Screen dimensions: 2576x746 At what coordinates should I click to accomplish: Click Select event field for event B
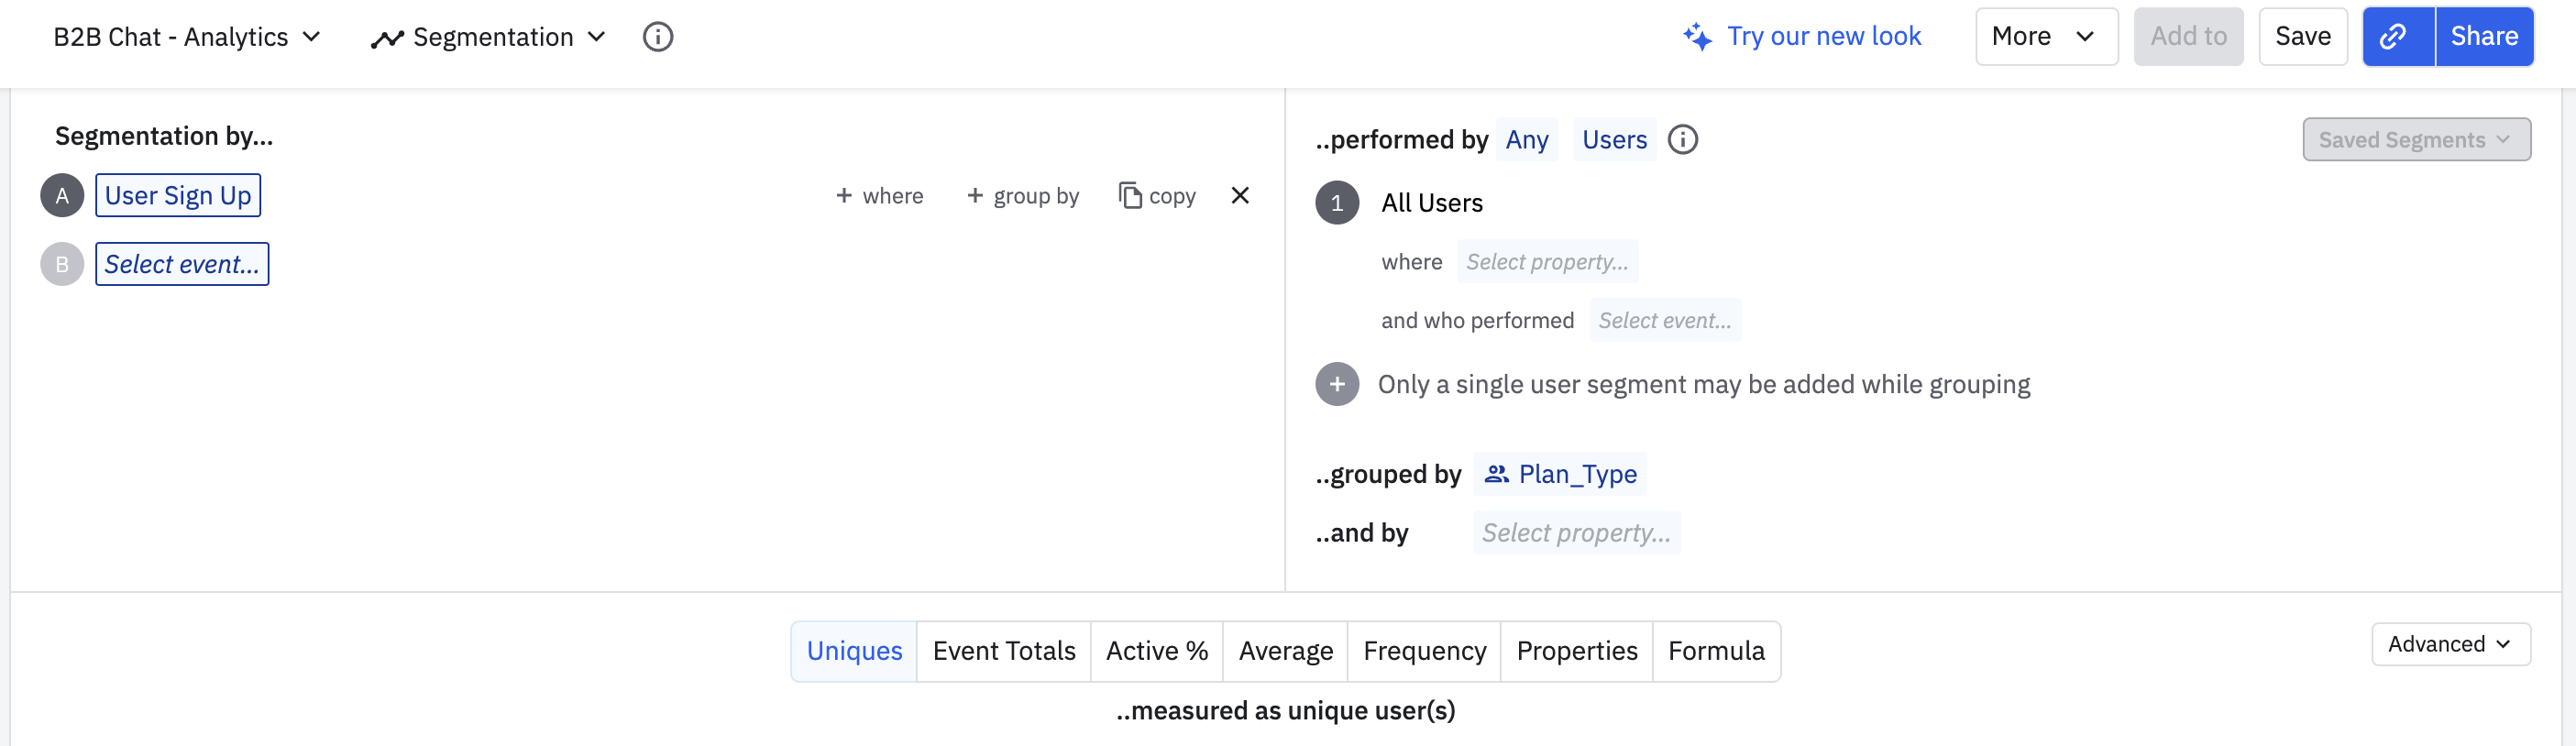(x=182, y=264)
